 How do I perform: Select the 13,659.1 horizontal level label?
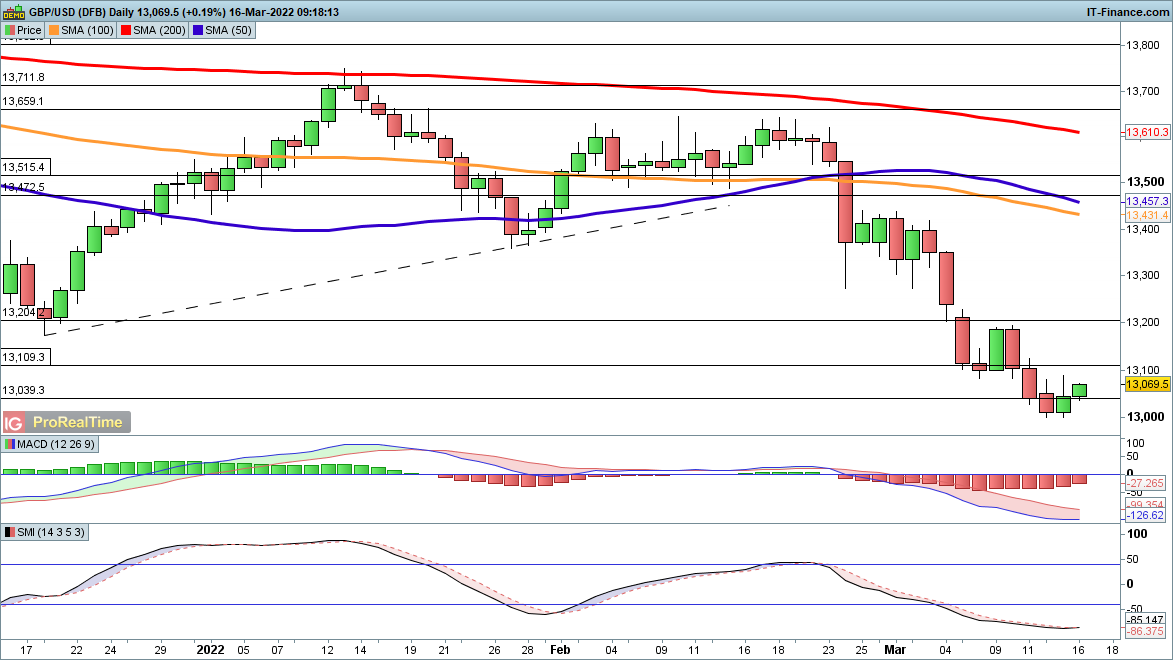point(23,102)
